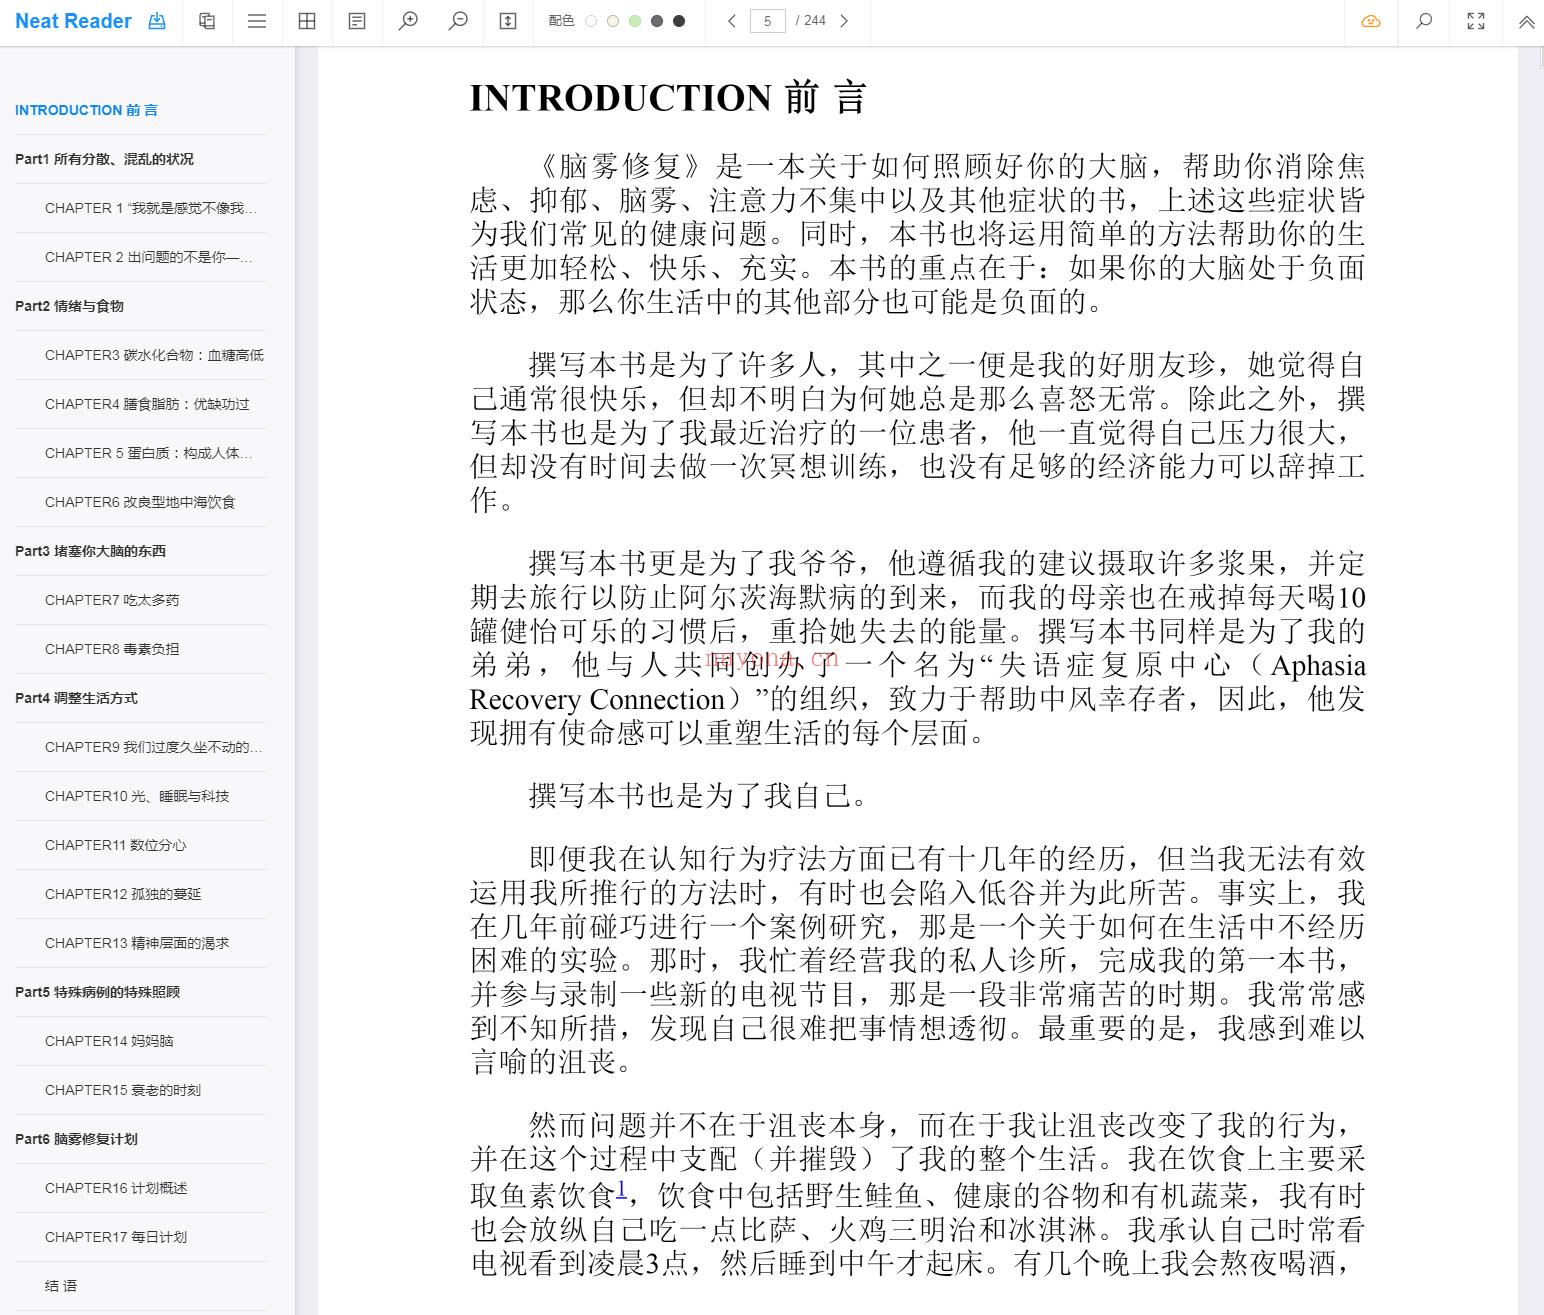1544x1315 pixels.
Task: Open 结语 in contents list
Action: point(61,1286)
